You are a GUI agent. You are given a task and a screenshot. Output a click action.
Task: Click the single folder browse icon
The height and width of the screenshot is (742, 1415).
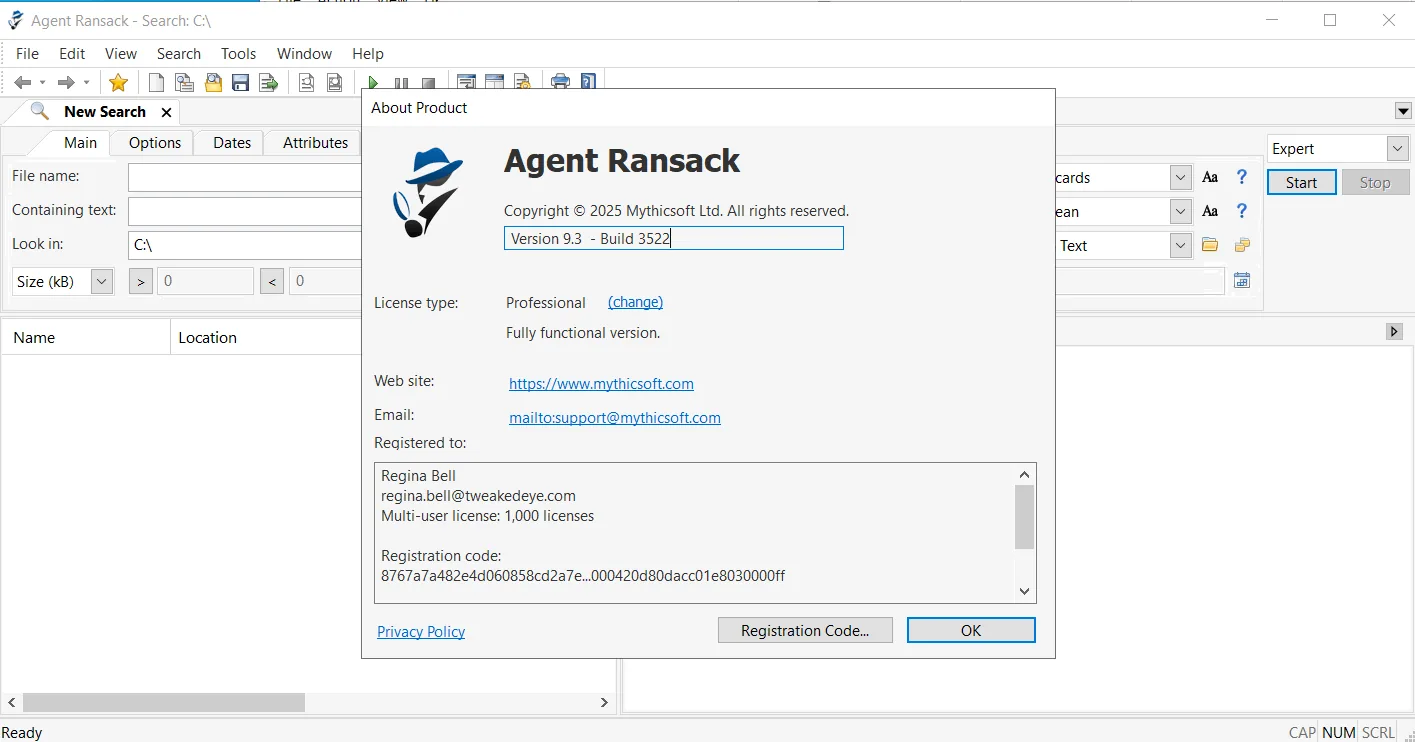(x=1210, y=245)
